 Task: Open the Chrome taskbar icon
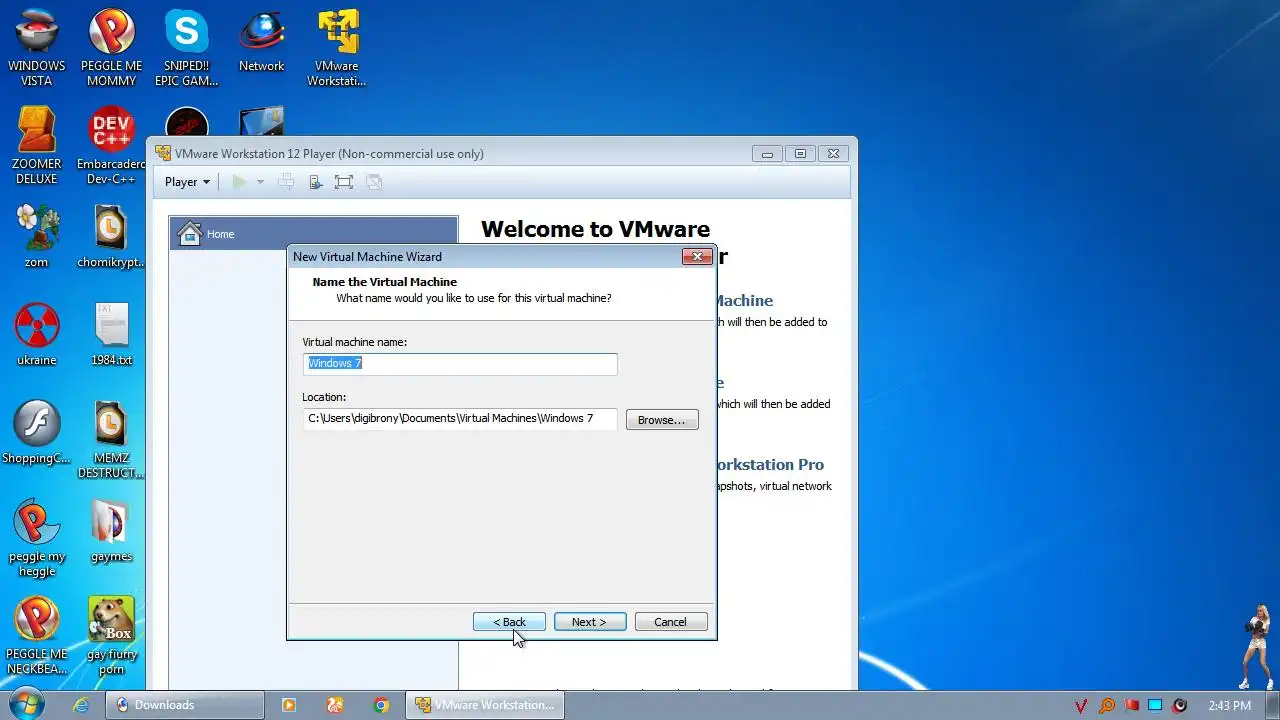coord(381,705)
